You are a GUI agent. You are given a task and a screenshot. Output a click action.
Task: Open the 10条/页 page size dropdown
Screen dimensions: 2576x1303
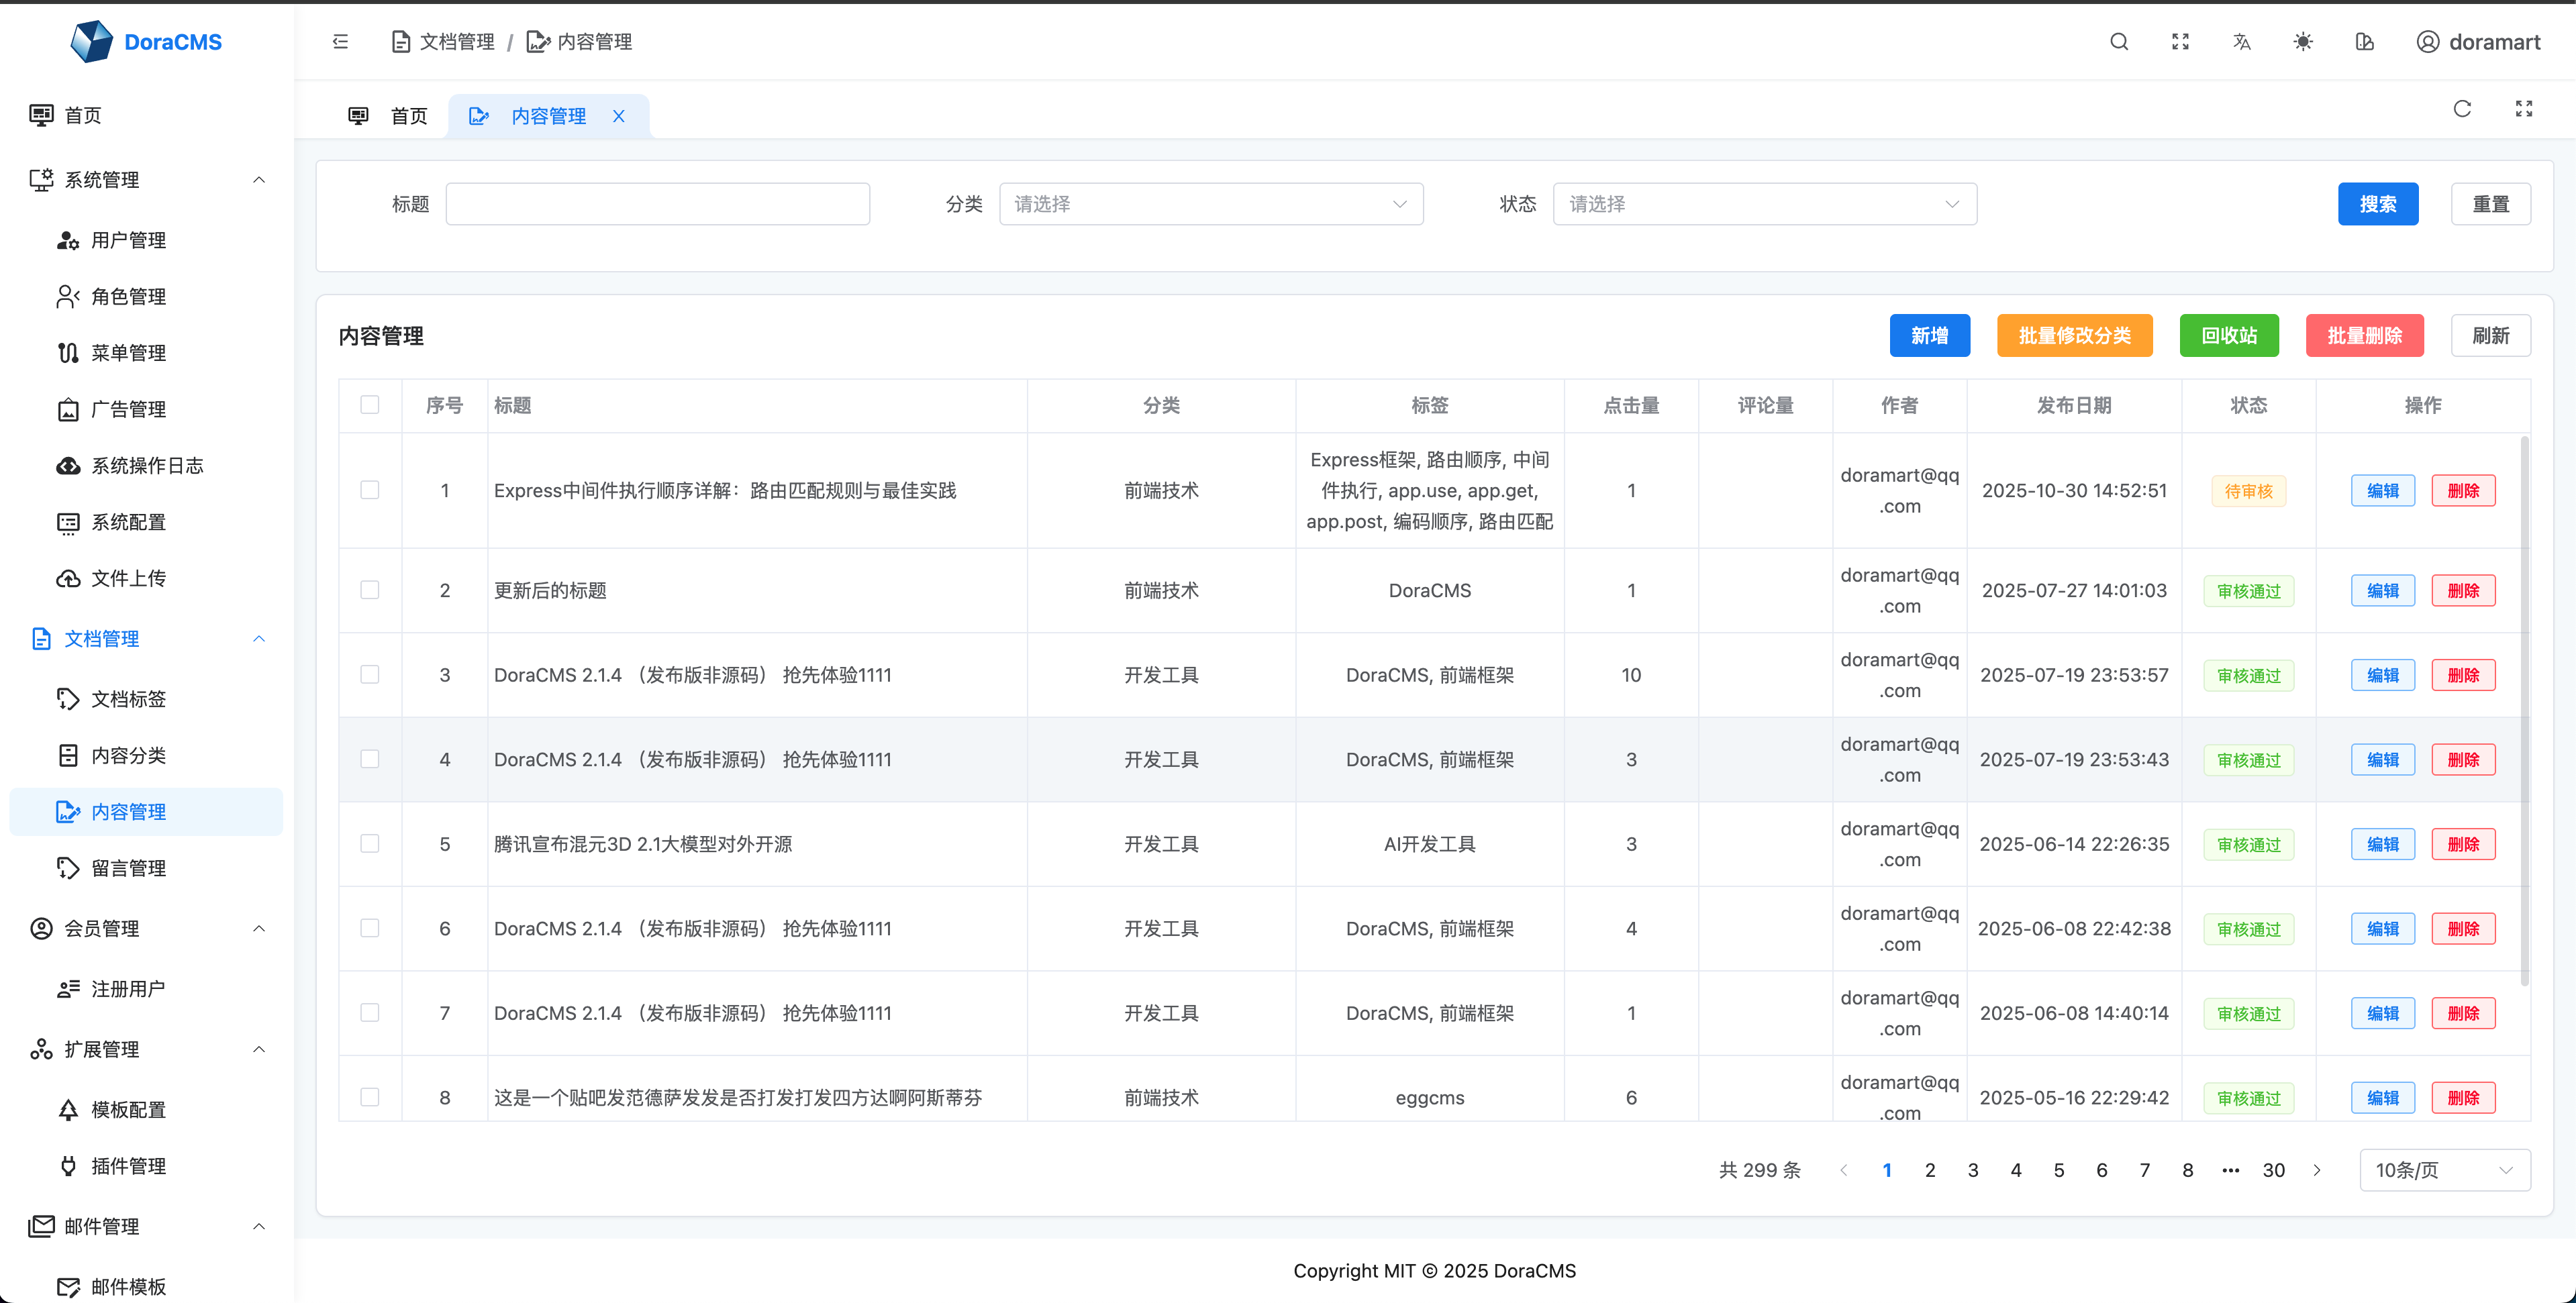pos(2446,1169)
